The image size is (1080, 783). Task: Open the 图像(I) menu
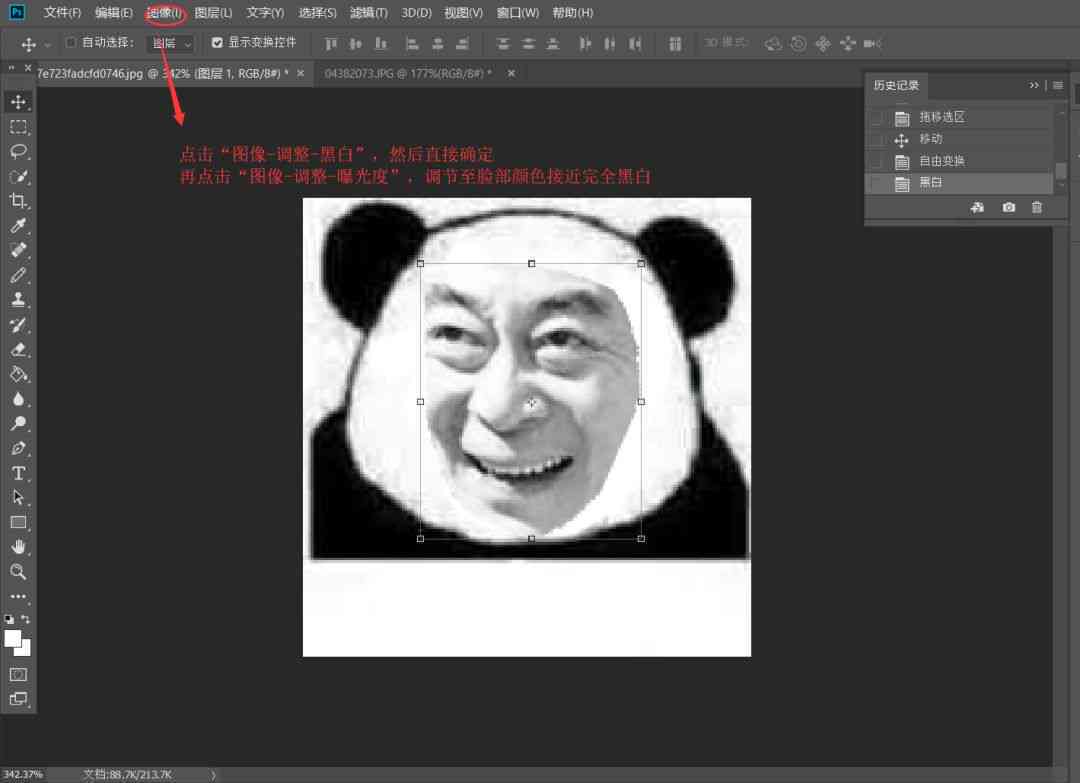pos(164,12)
